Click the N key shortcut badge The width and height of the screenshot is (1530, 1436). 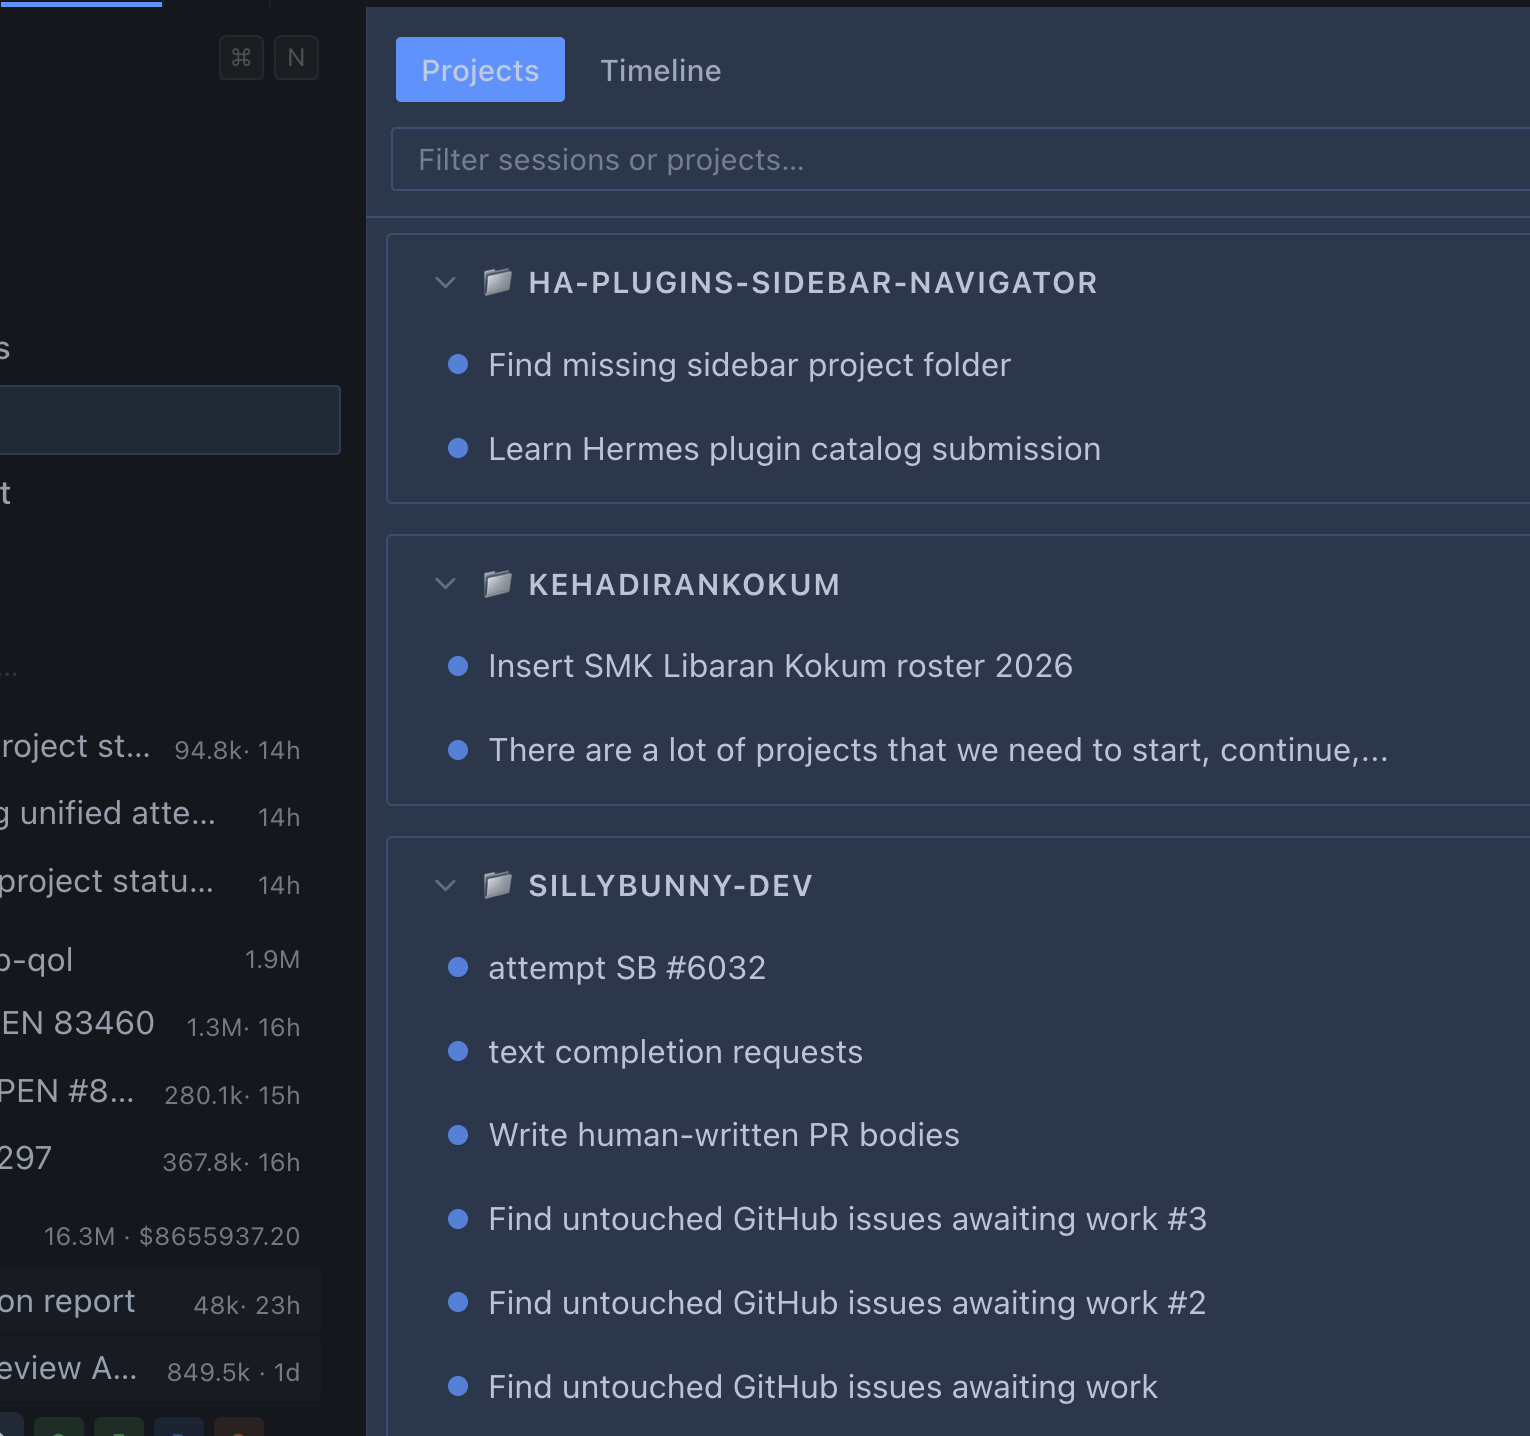(296, 58)
